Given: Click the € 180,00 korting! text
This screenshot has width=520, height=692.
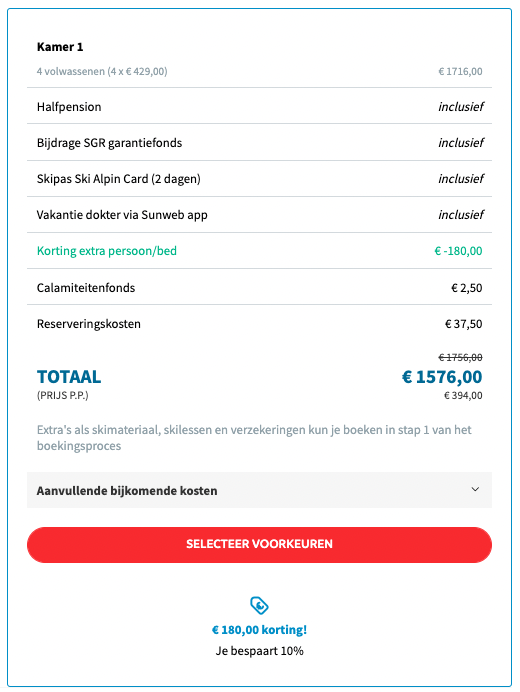Looking at the screenshot, I should pyautogui.click(x=259, y=630).
